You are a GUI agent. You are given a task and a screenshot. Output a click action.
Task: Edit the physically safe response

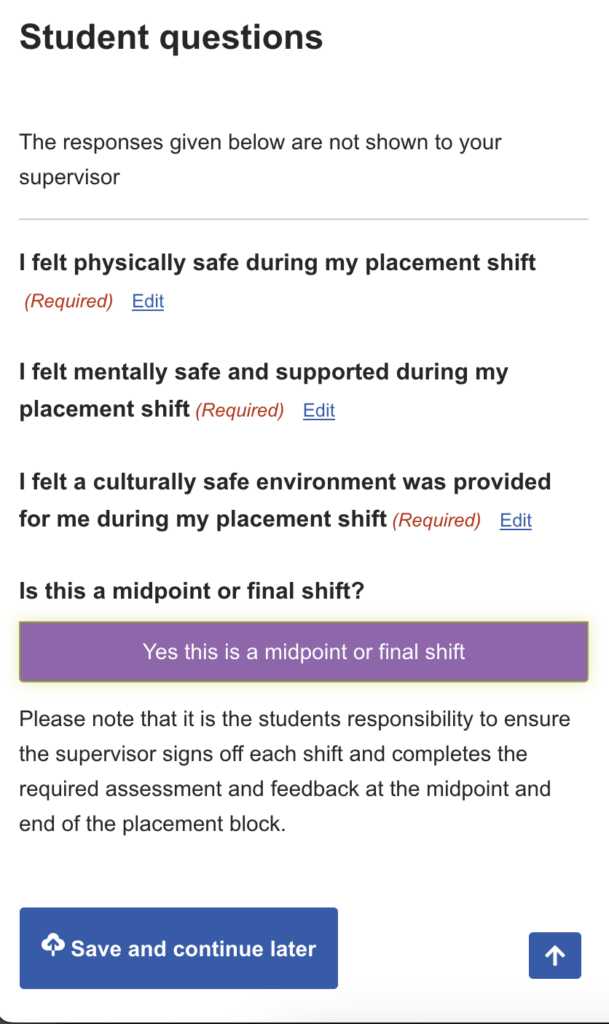pos(148,301)
